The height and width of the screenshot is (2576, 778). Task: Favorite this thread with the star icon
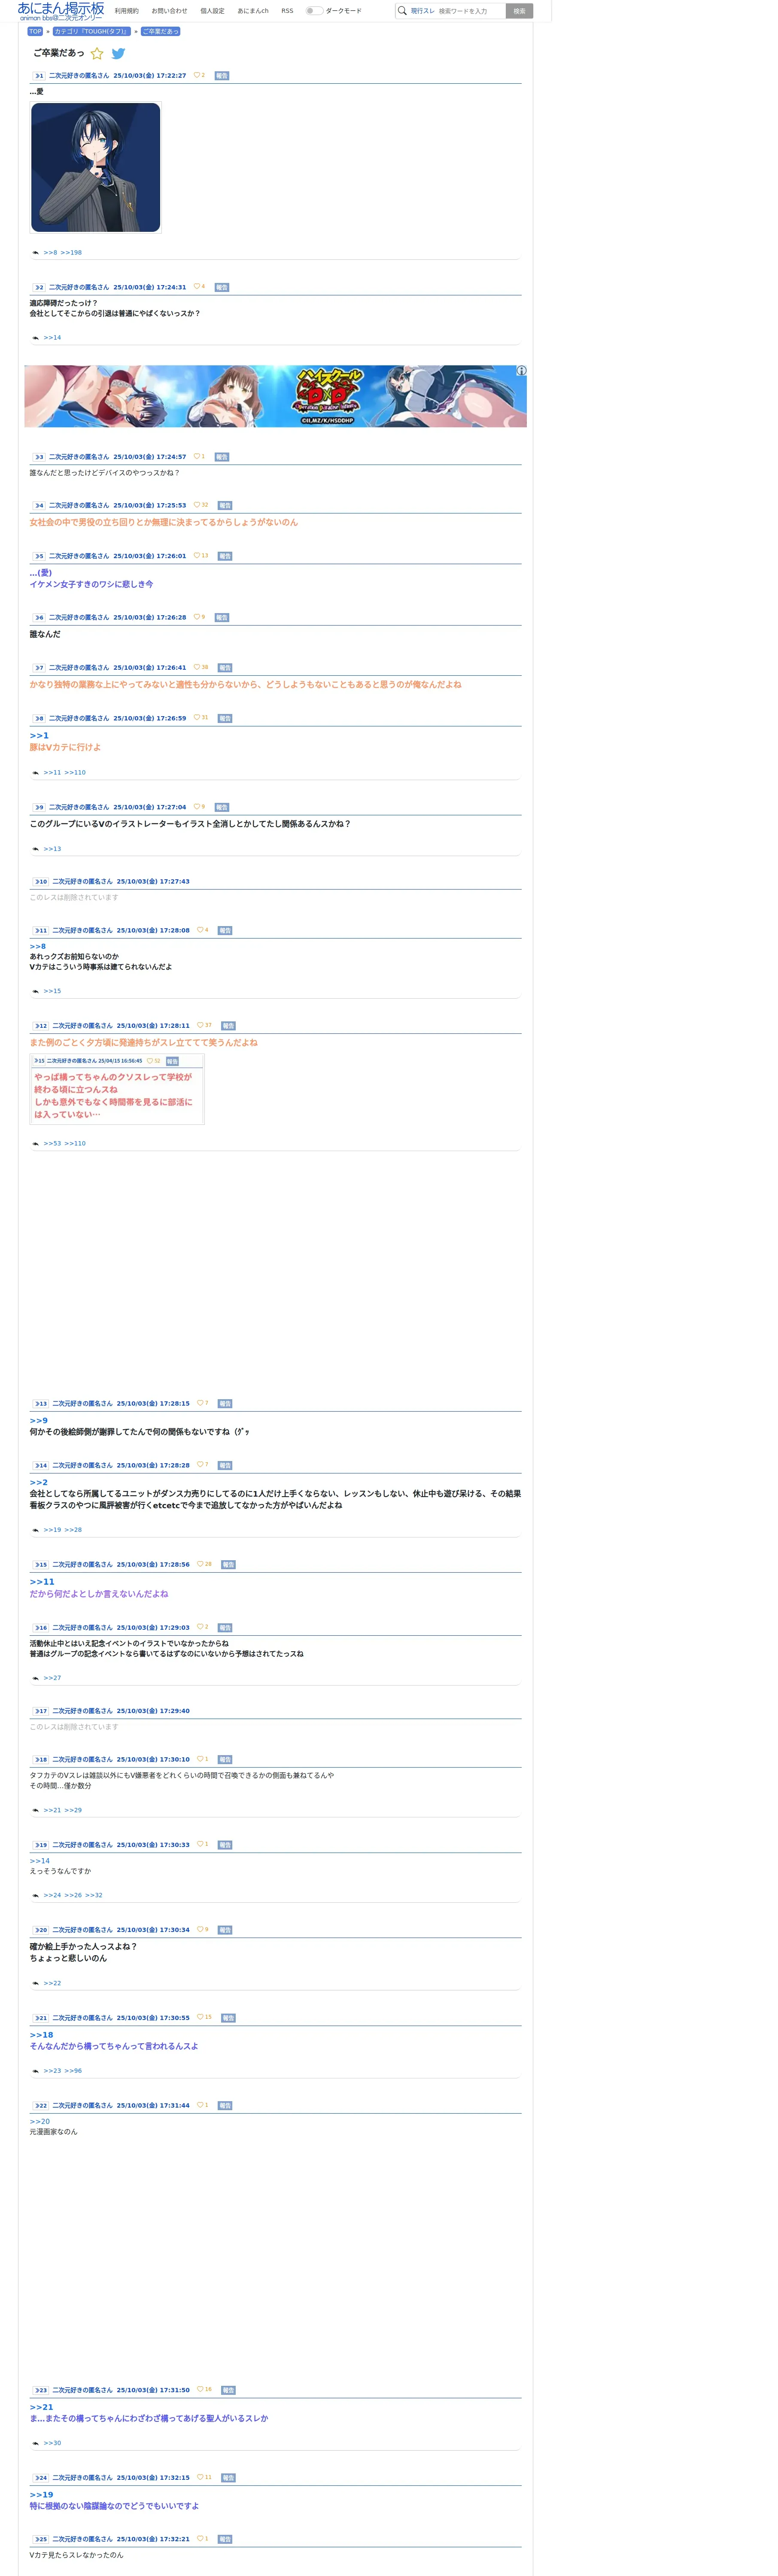(x=97, y=54)
